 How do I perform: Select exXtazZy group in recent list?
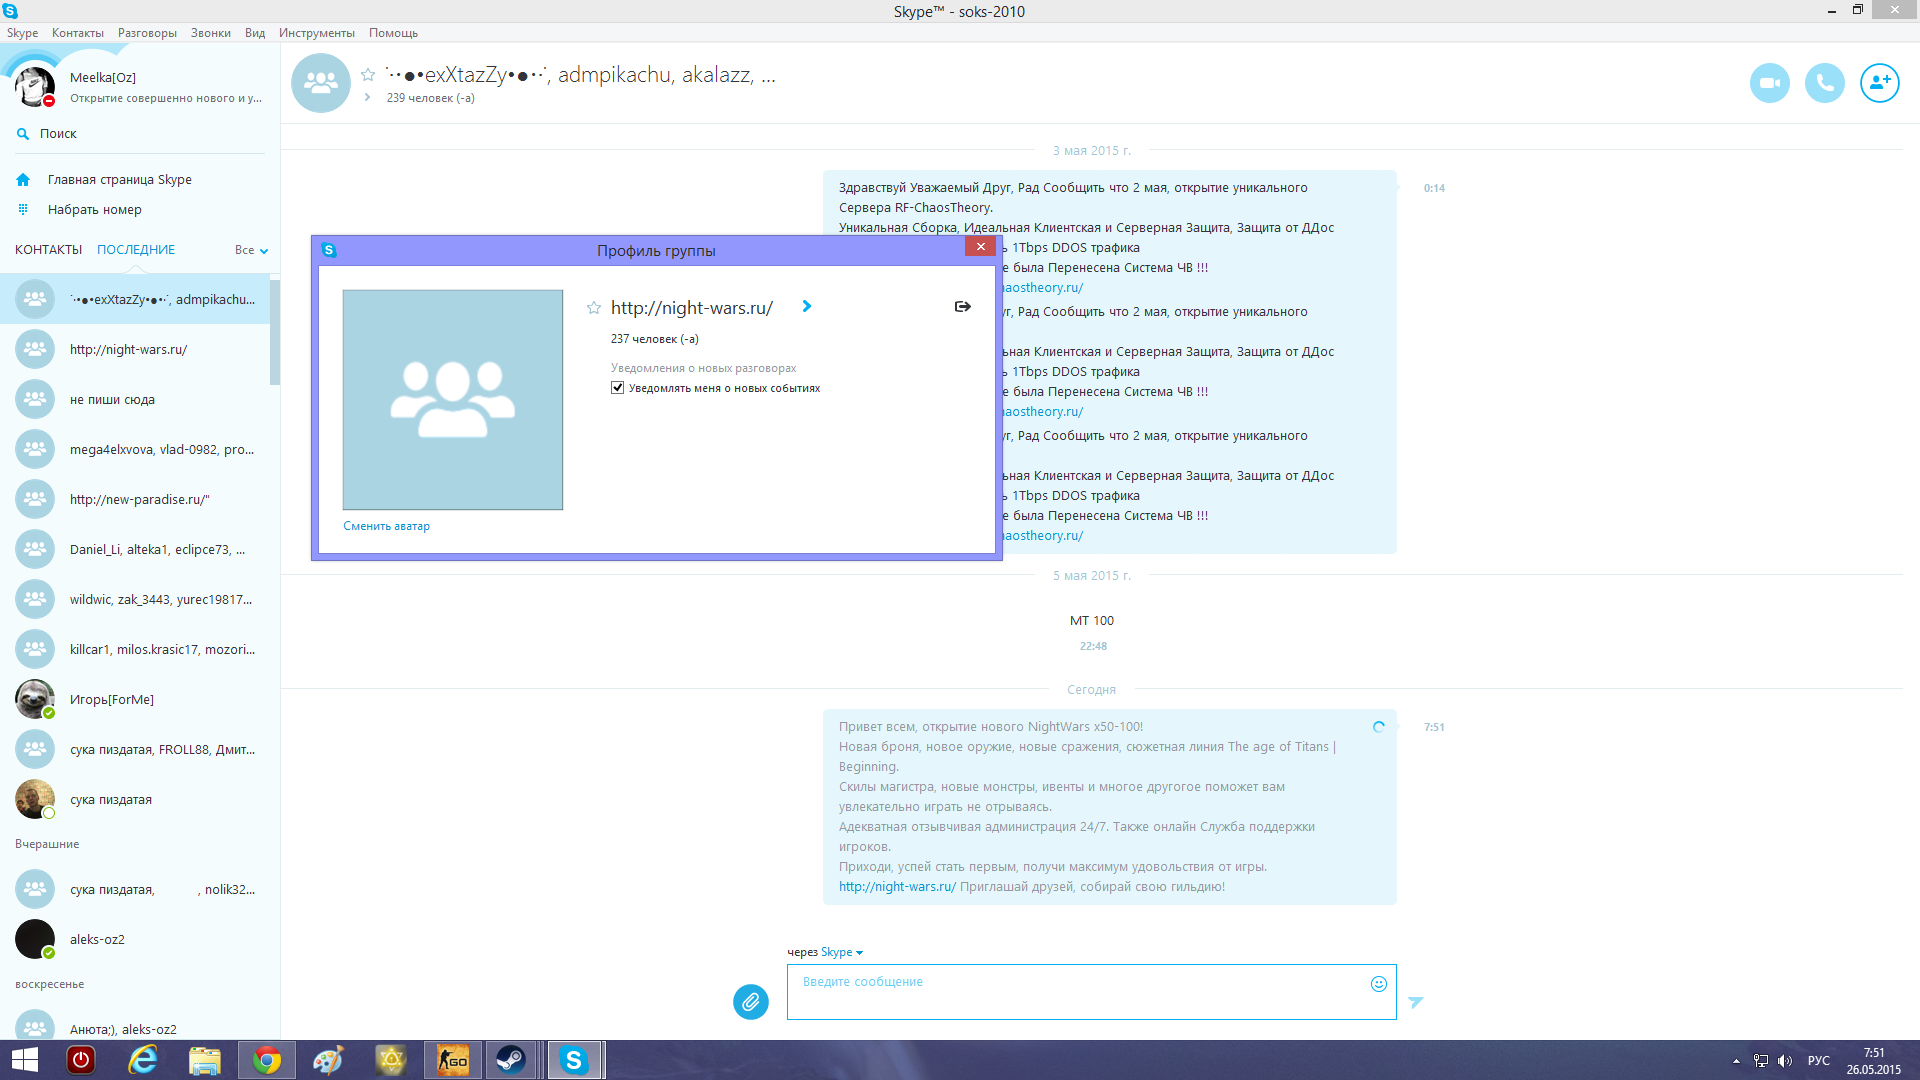(135, 300)
